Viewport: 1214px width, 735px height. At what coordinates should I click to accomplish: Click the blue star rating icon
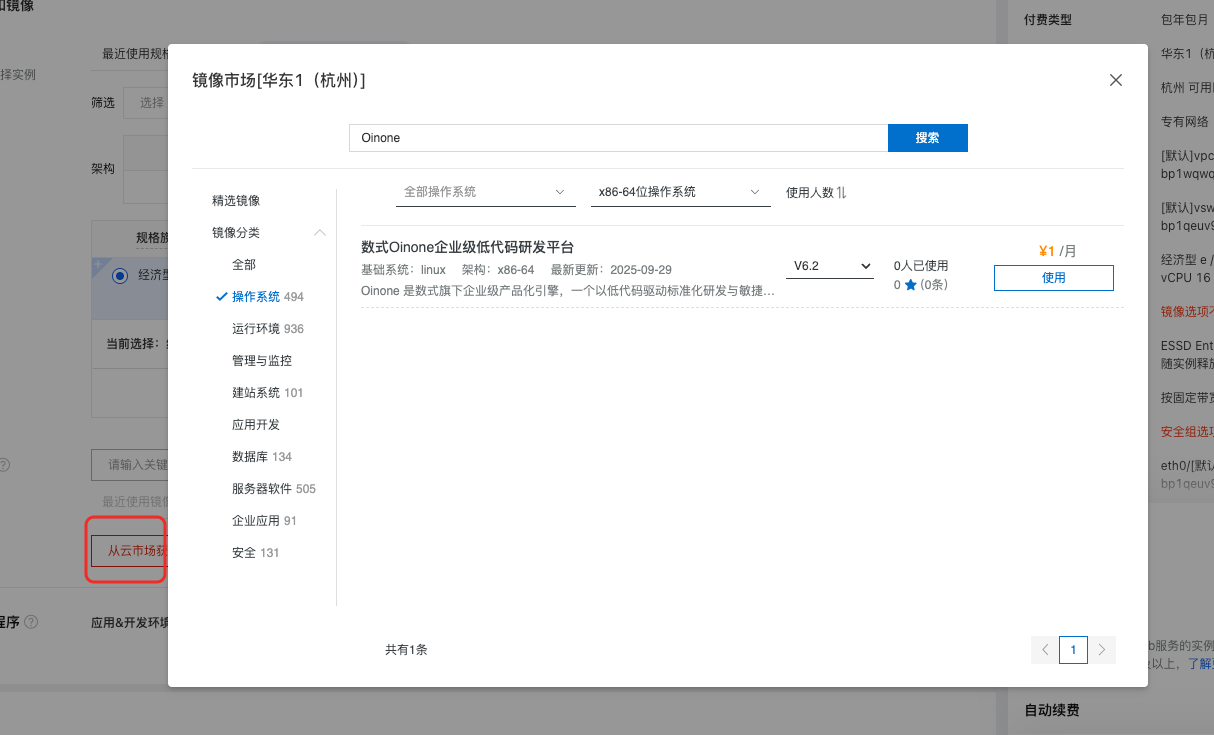pyautogui.click(x=910, y=285)
